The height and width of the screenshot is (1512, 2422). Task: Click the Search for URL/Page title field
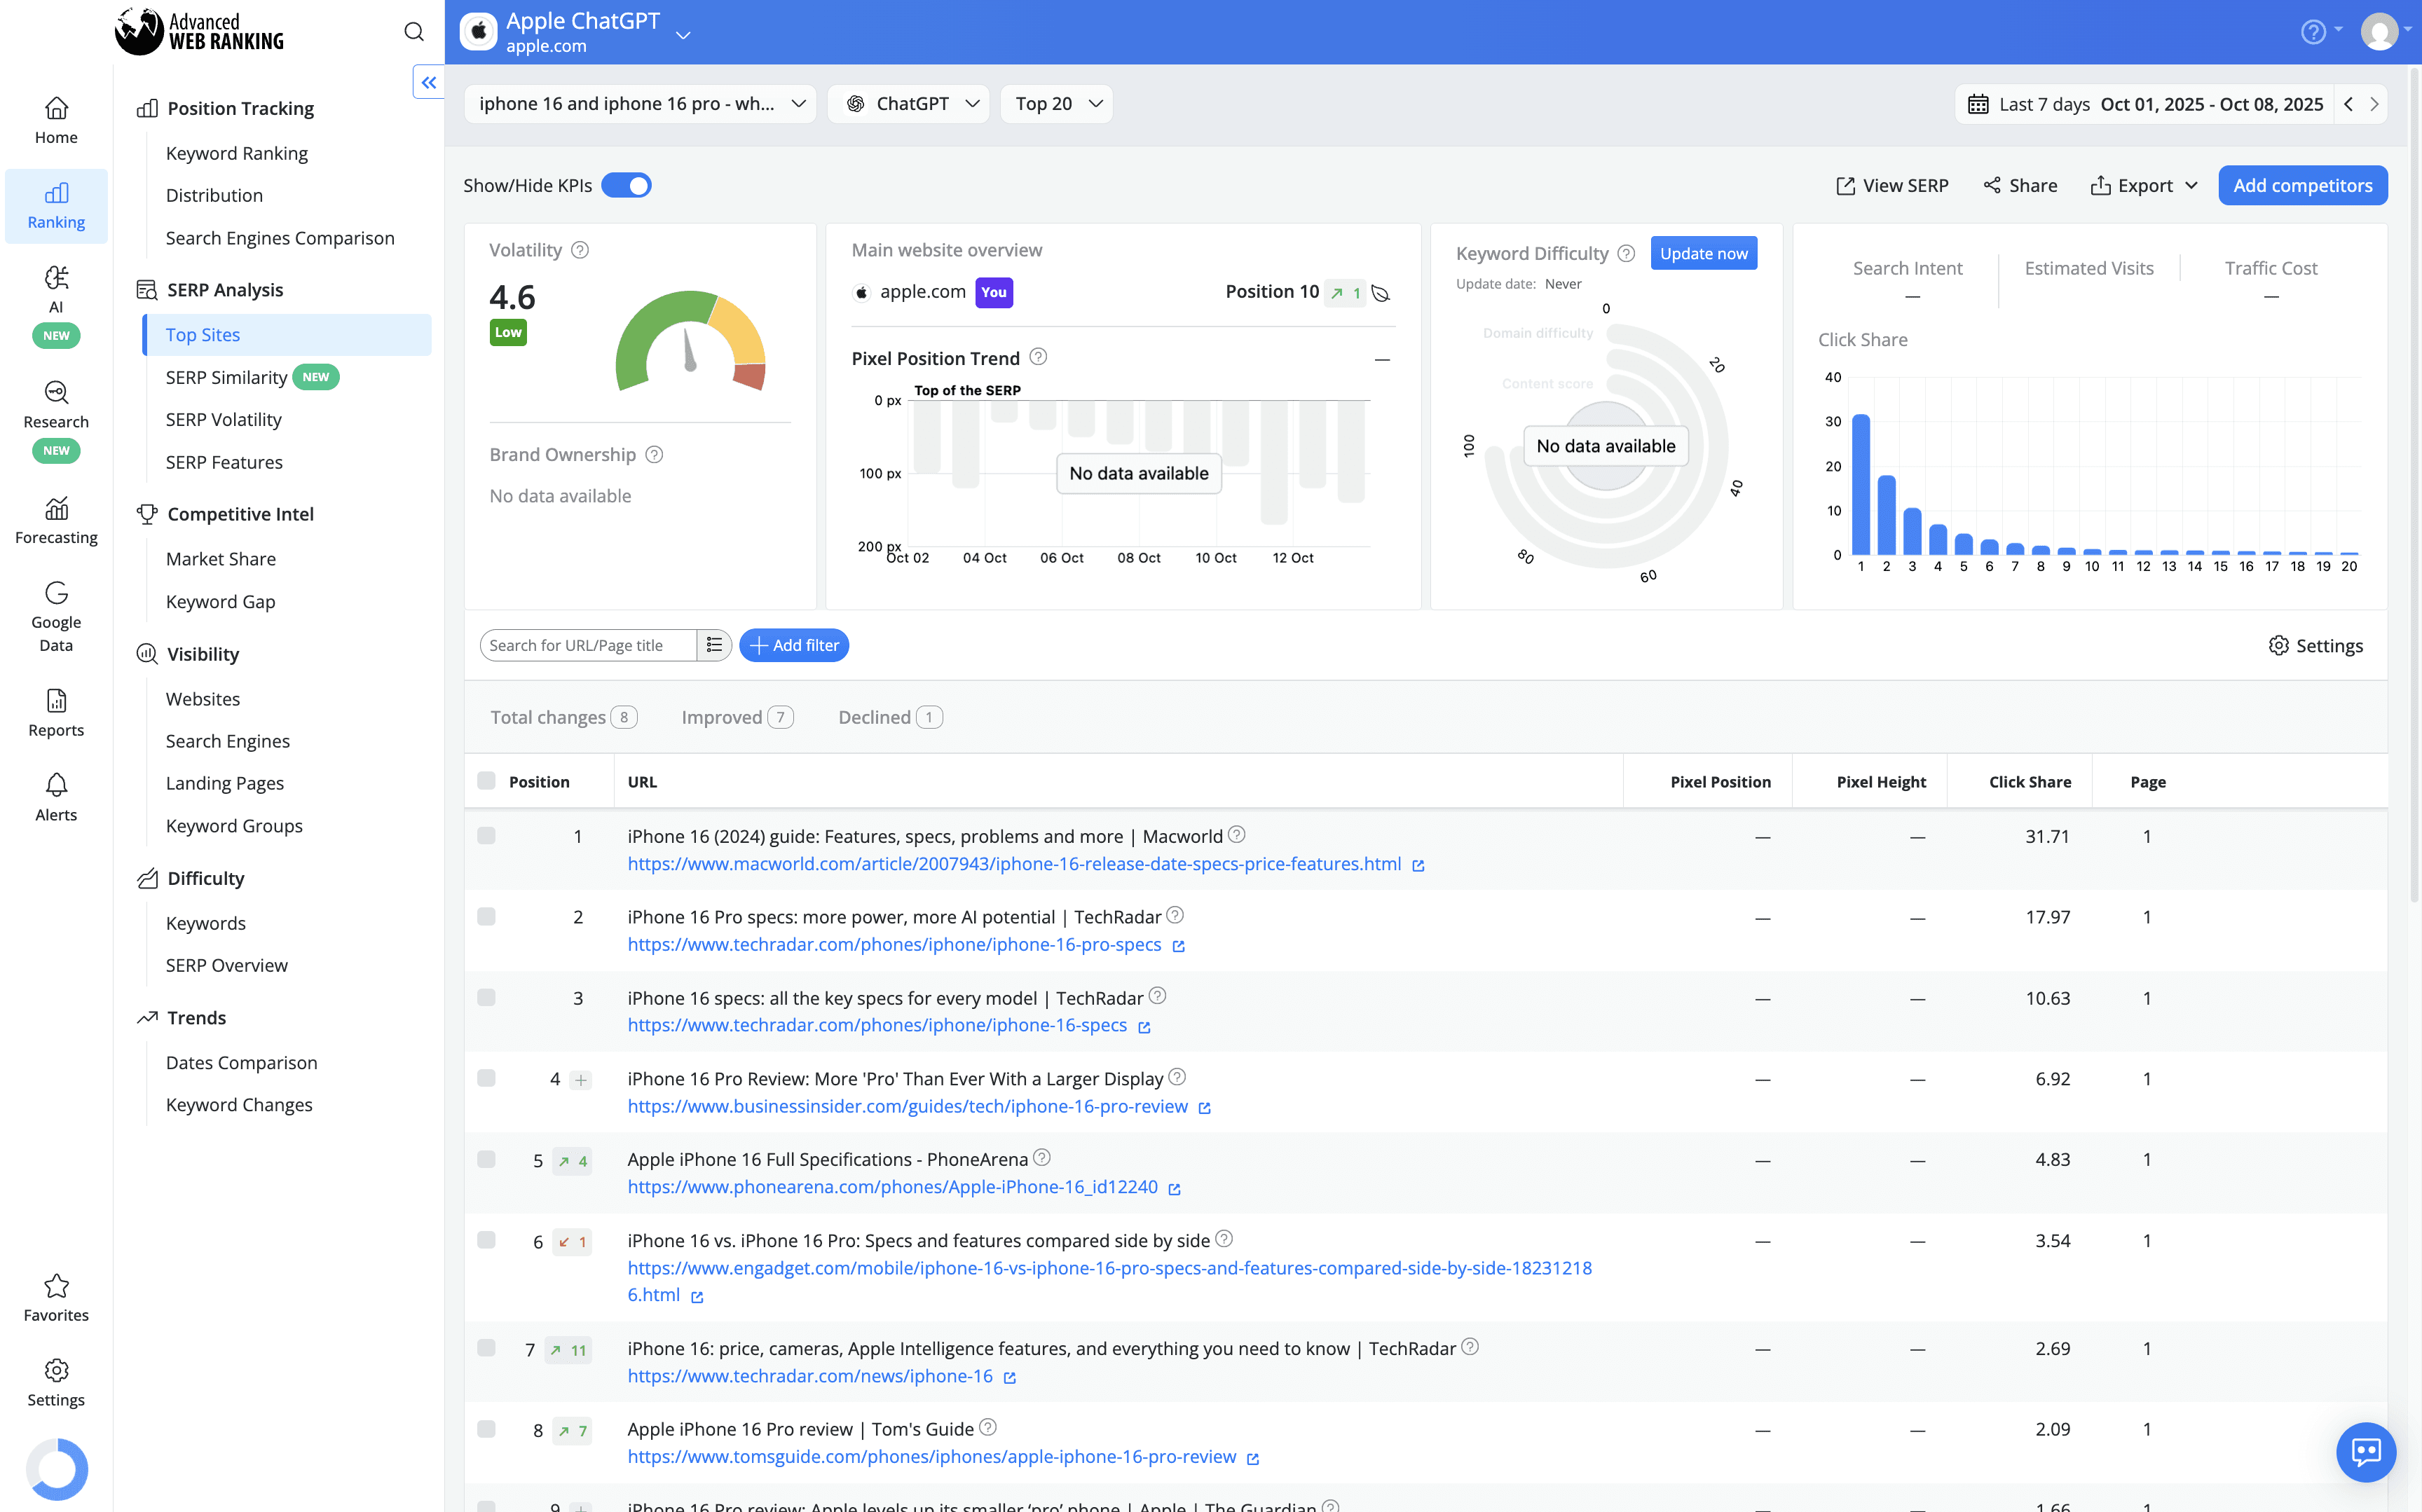pos(588,645)
